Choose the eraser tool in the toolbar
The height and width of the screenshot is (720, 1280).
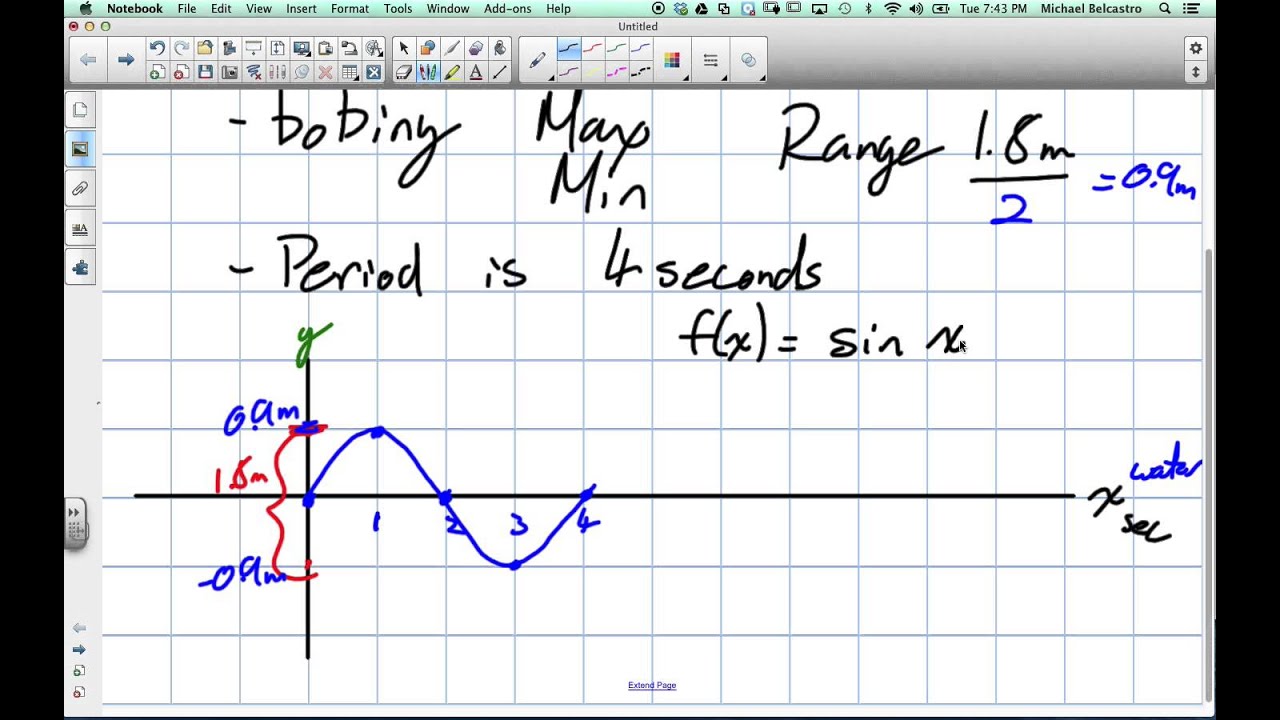point(404,72)
